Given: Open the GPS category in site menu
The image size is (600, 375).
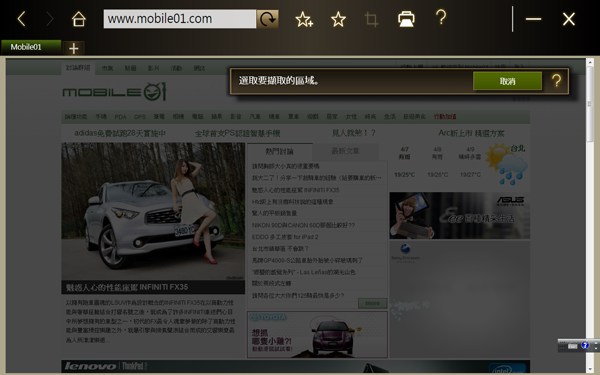Looking at the screenshot, I should click(140, 117).
